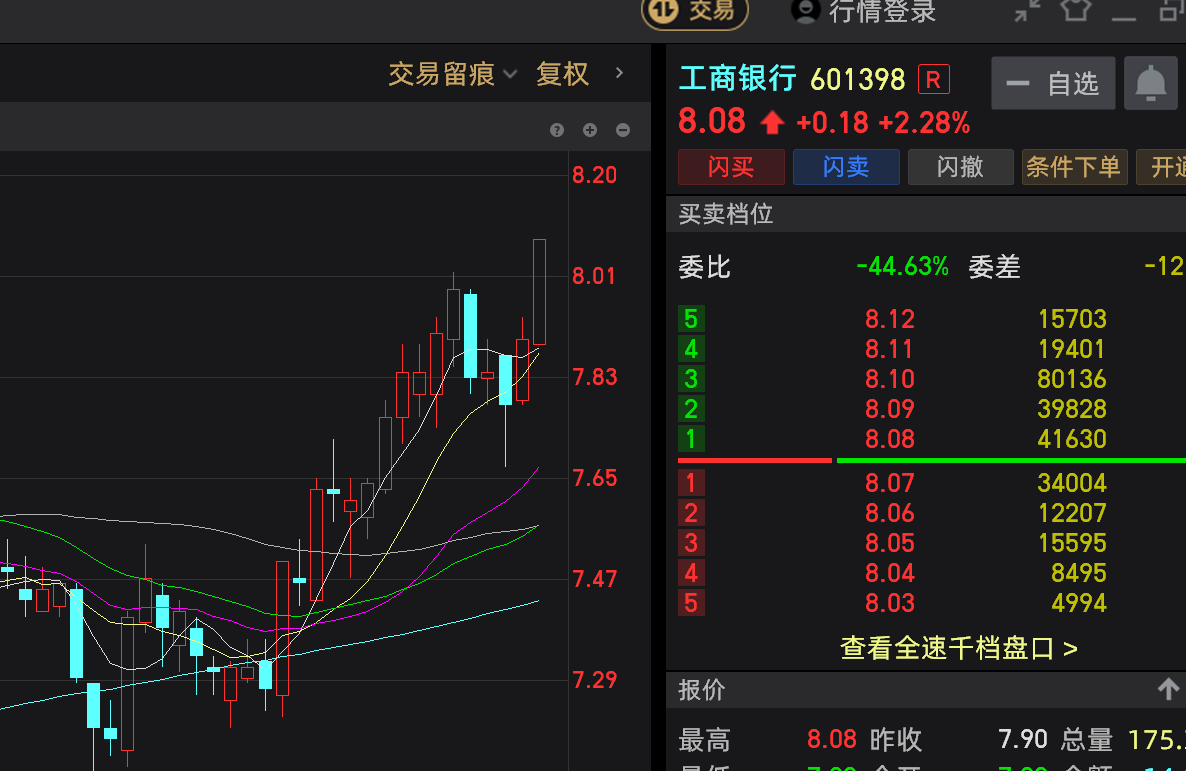Expand the 交易留痕 dropdown

point(452,74)
